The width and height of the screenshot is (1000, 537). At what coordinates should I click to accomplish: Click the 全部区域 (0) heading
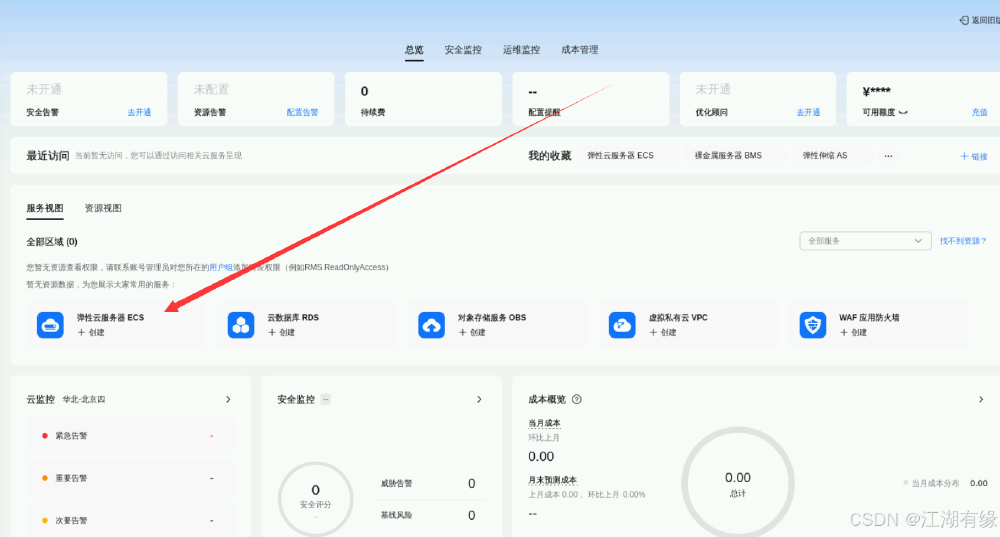click(x=52, y=242)
